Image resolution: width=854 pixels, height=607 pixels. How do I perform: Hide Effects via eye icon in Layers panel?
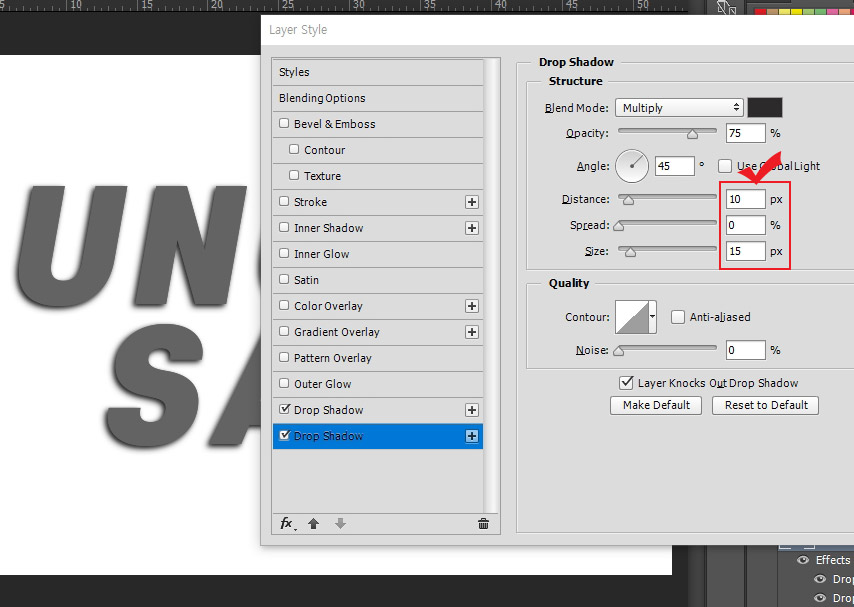(x=803, y=560)
